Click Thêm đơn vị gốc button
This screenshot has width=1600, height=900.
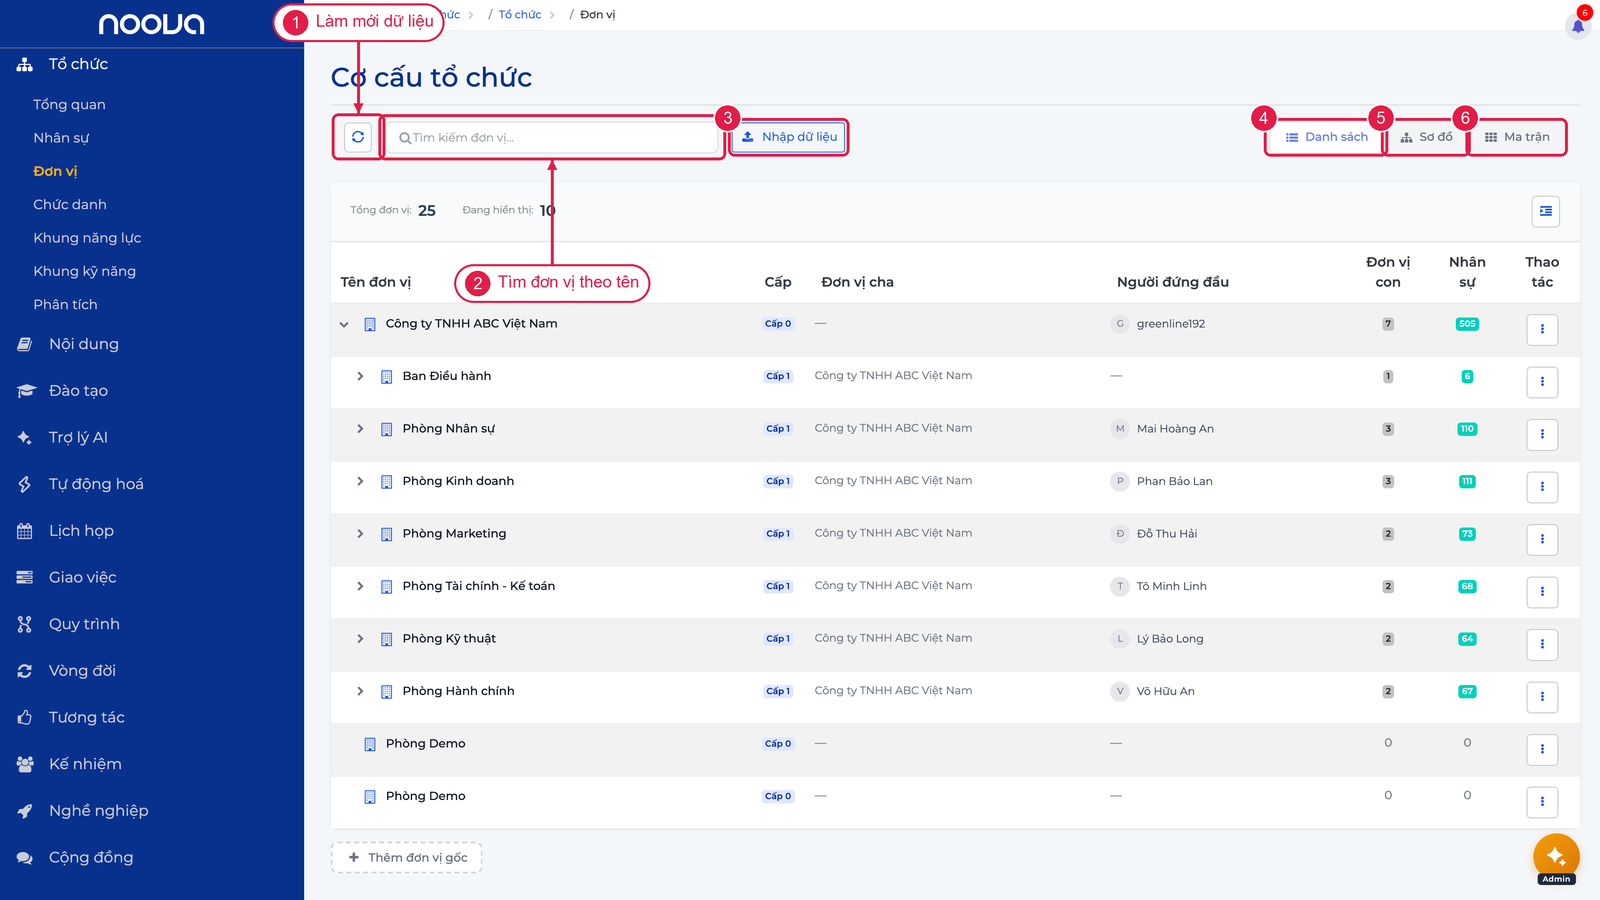click(407, 858)
